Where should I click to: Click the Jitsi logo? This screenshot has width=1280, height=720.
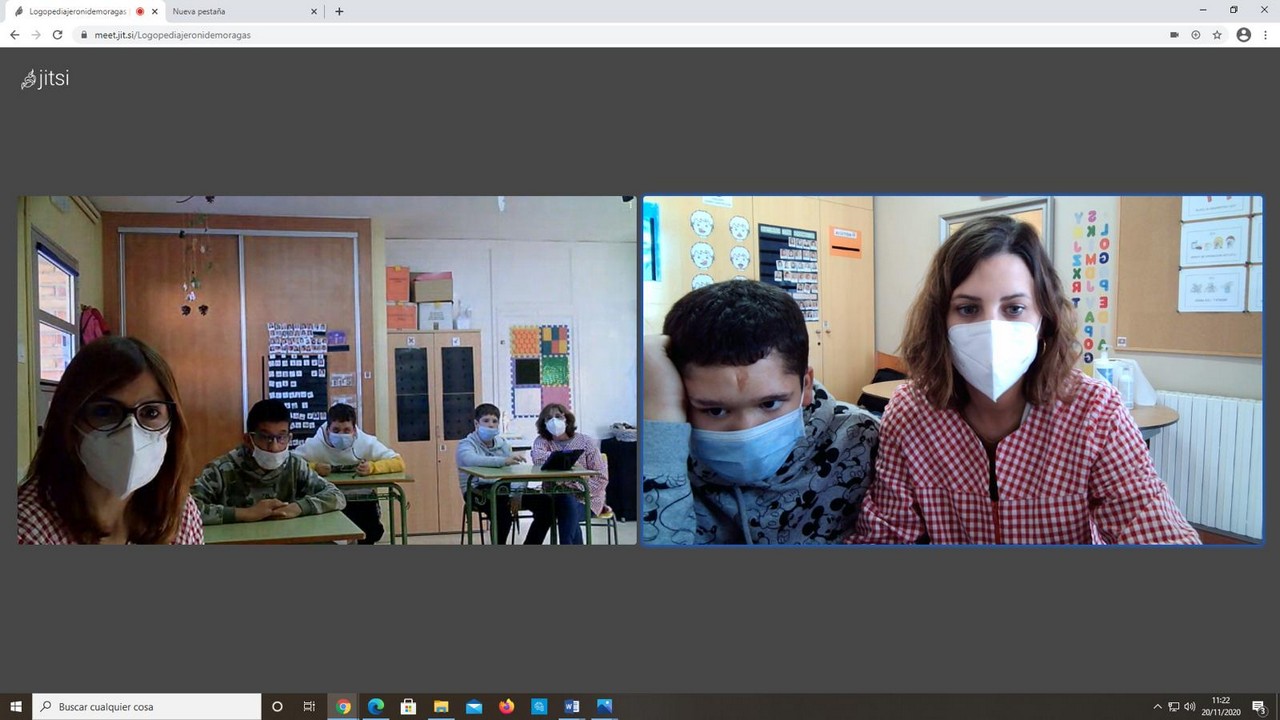tap(45, 79)
